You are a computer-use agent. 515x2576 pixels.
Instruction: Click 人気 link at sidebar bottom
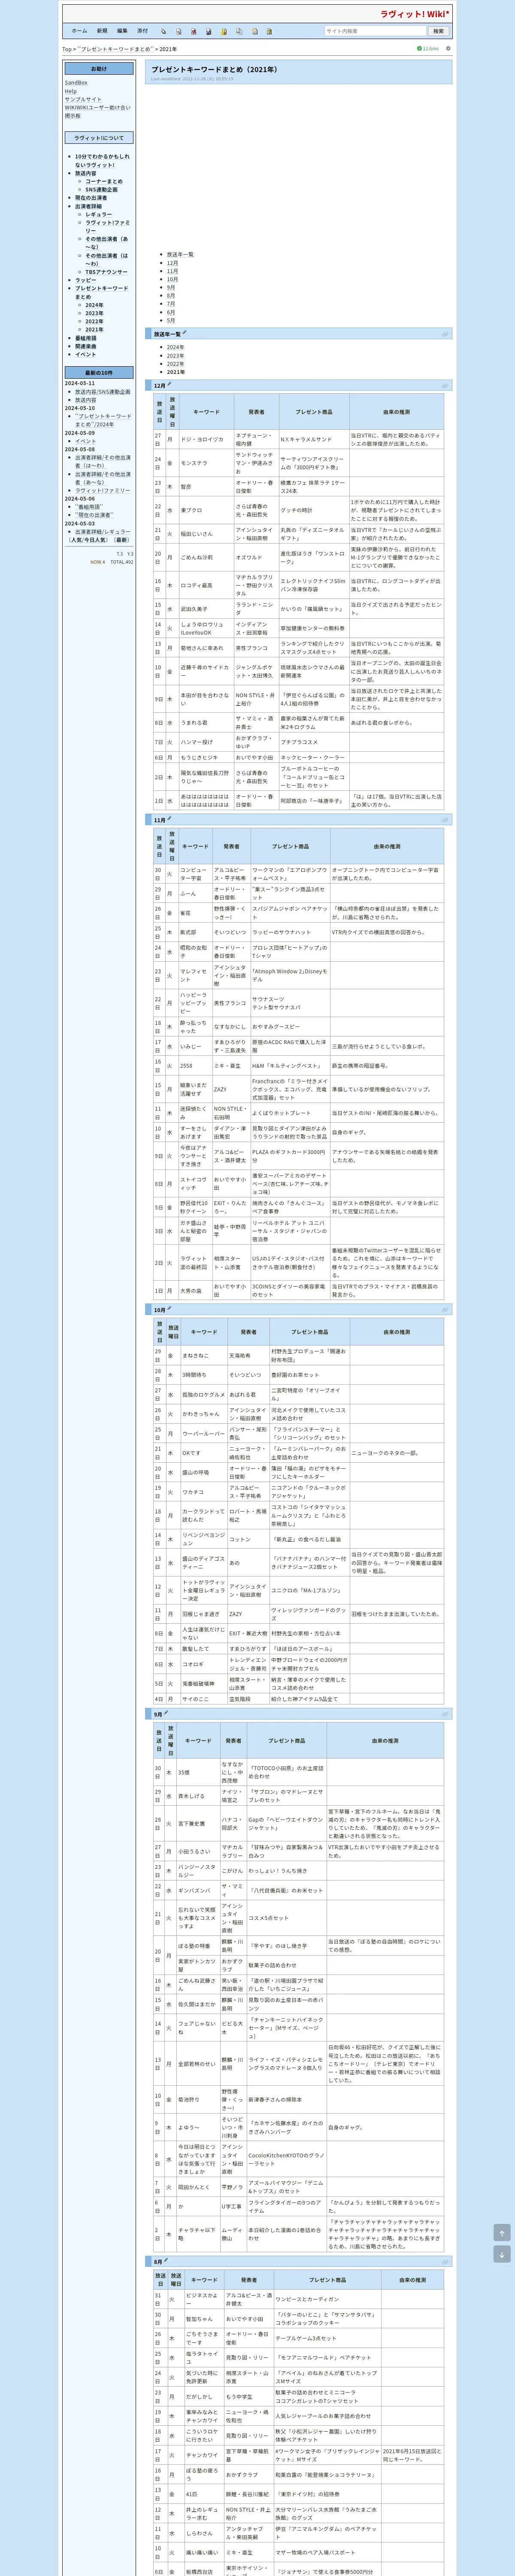77,540
